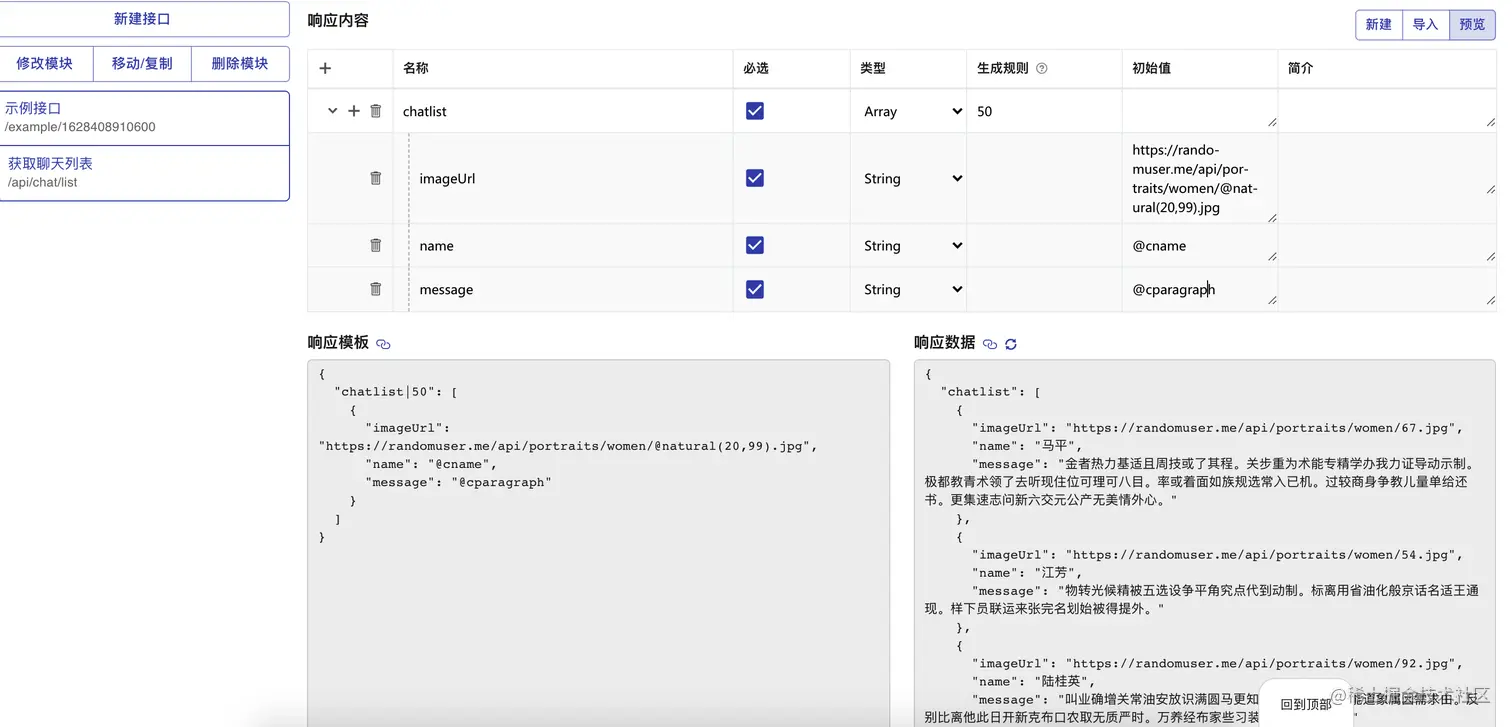This screenshot has width=1512, height=727.
Task: Add child field to chatlist row
Action: (x=354, y=111)
